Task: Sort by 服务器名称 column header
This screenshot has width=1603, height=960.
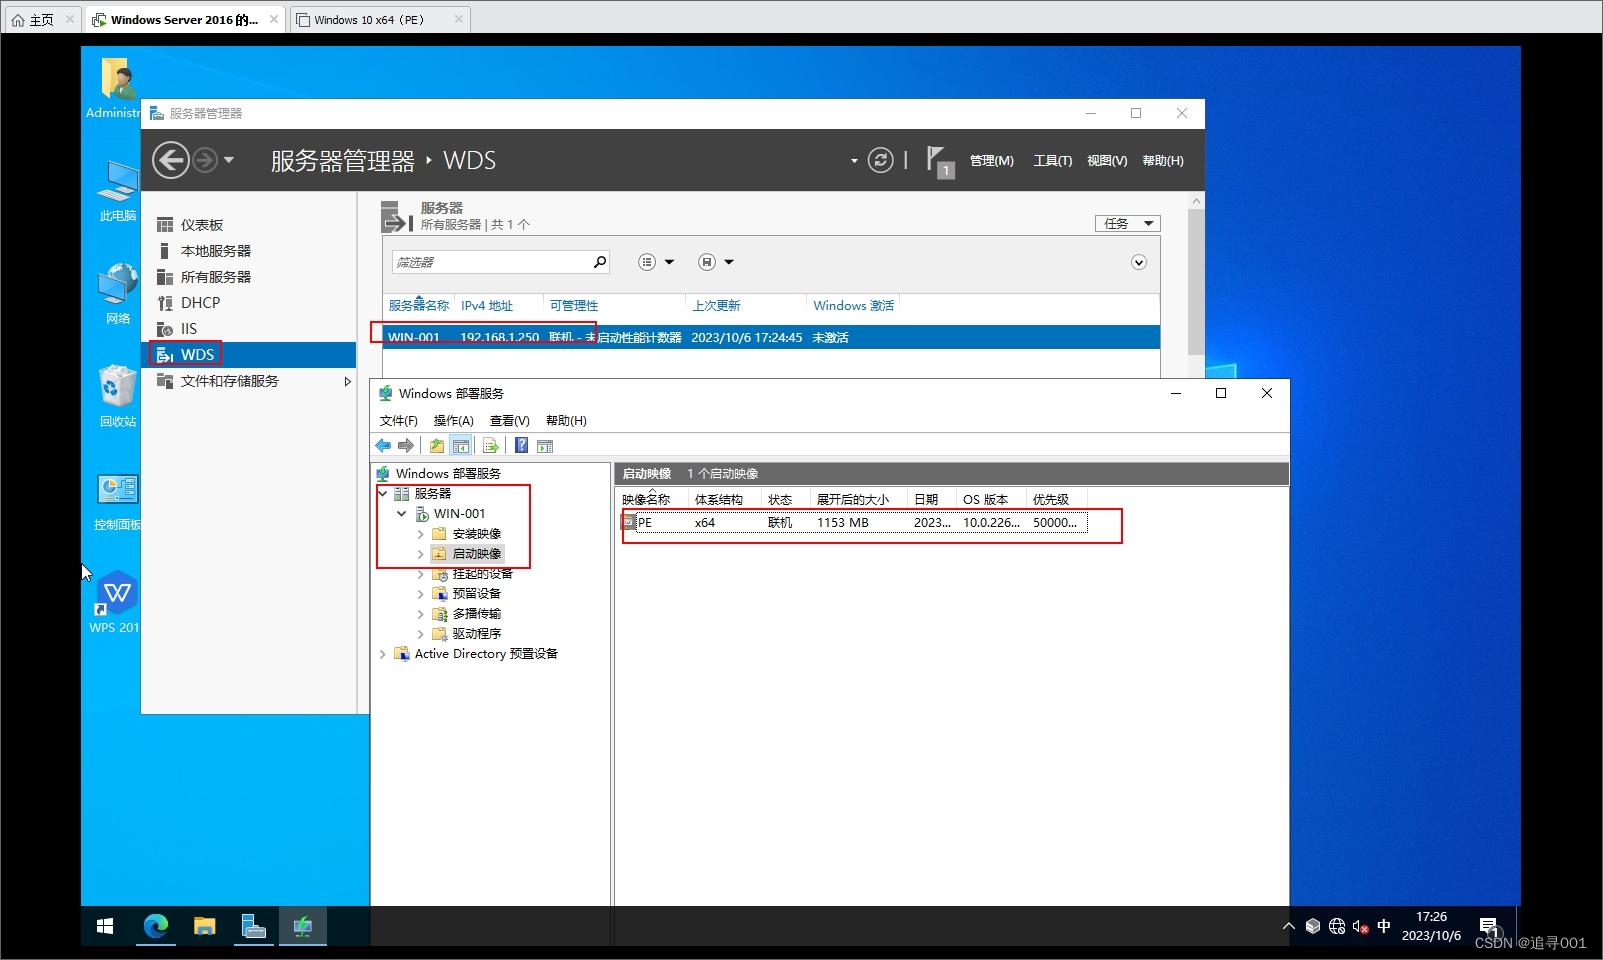Action: [x=418, y=306]
